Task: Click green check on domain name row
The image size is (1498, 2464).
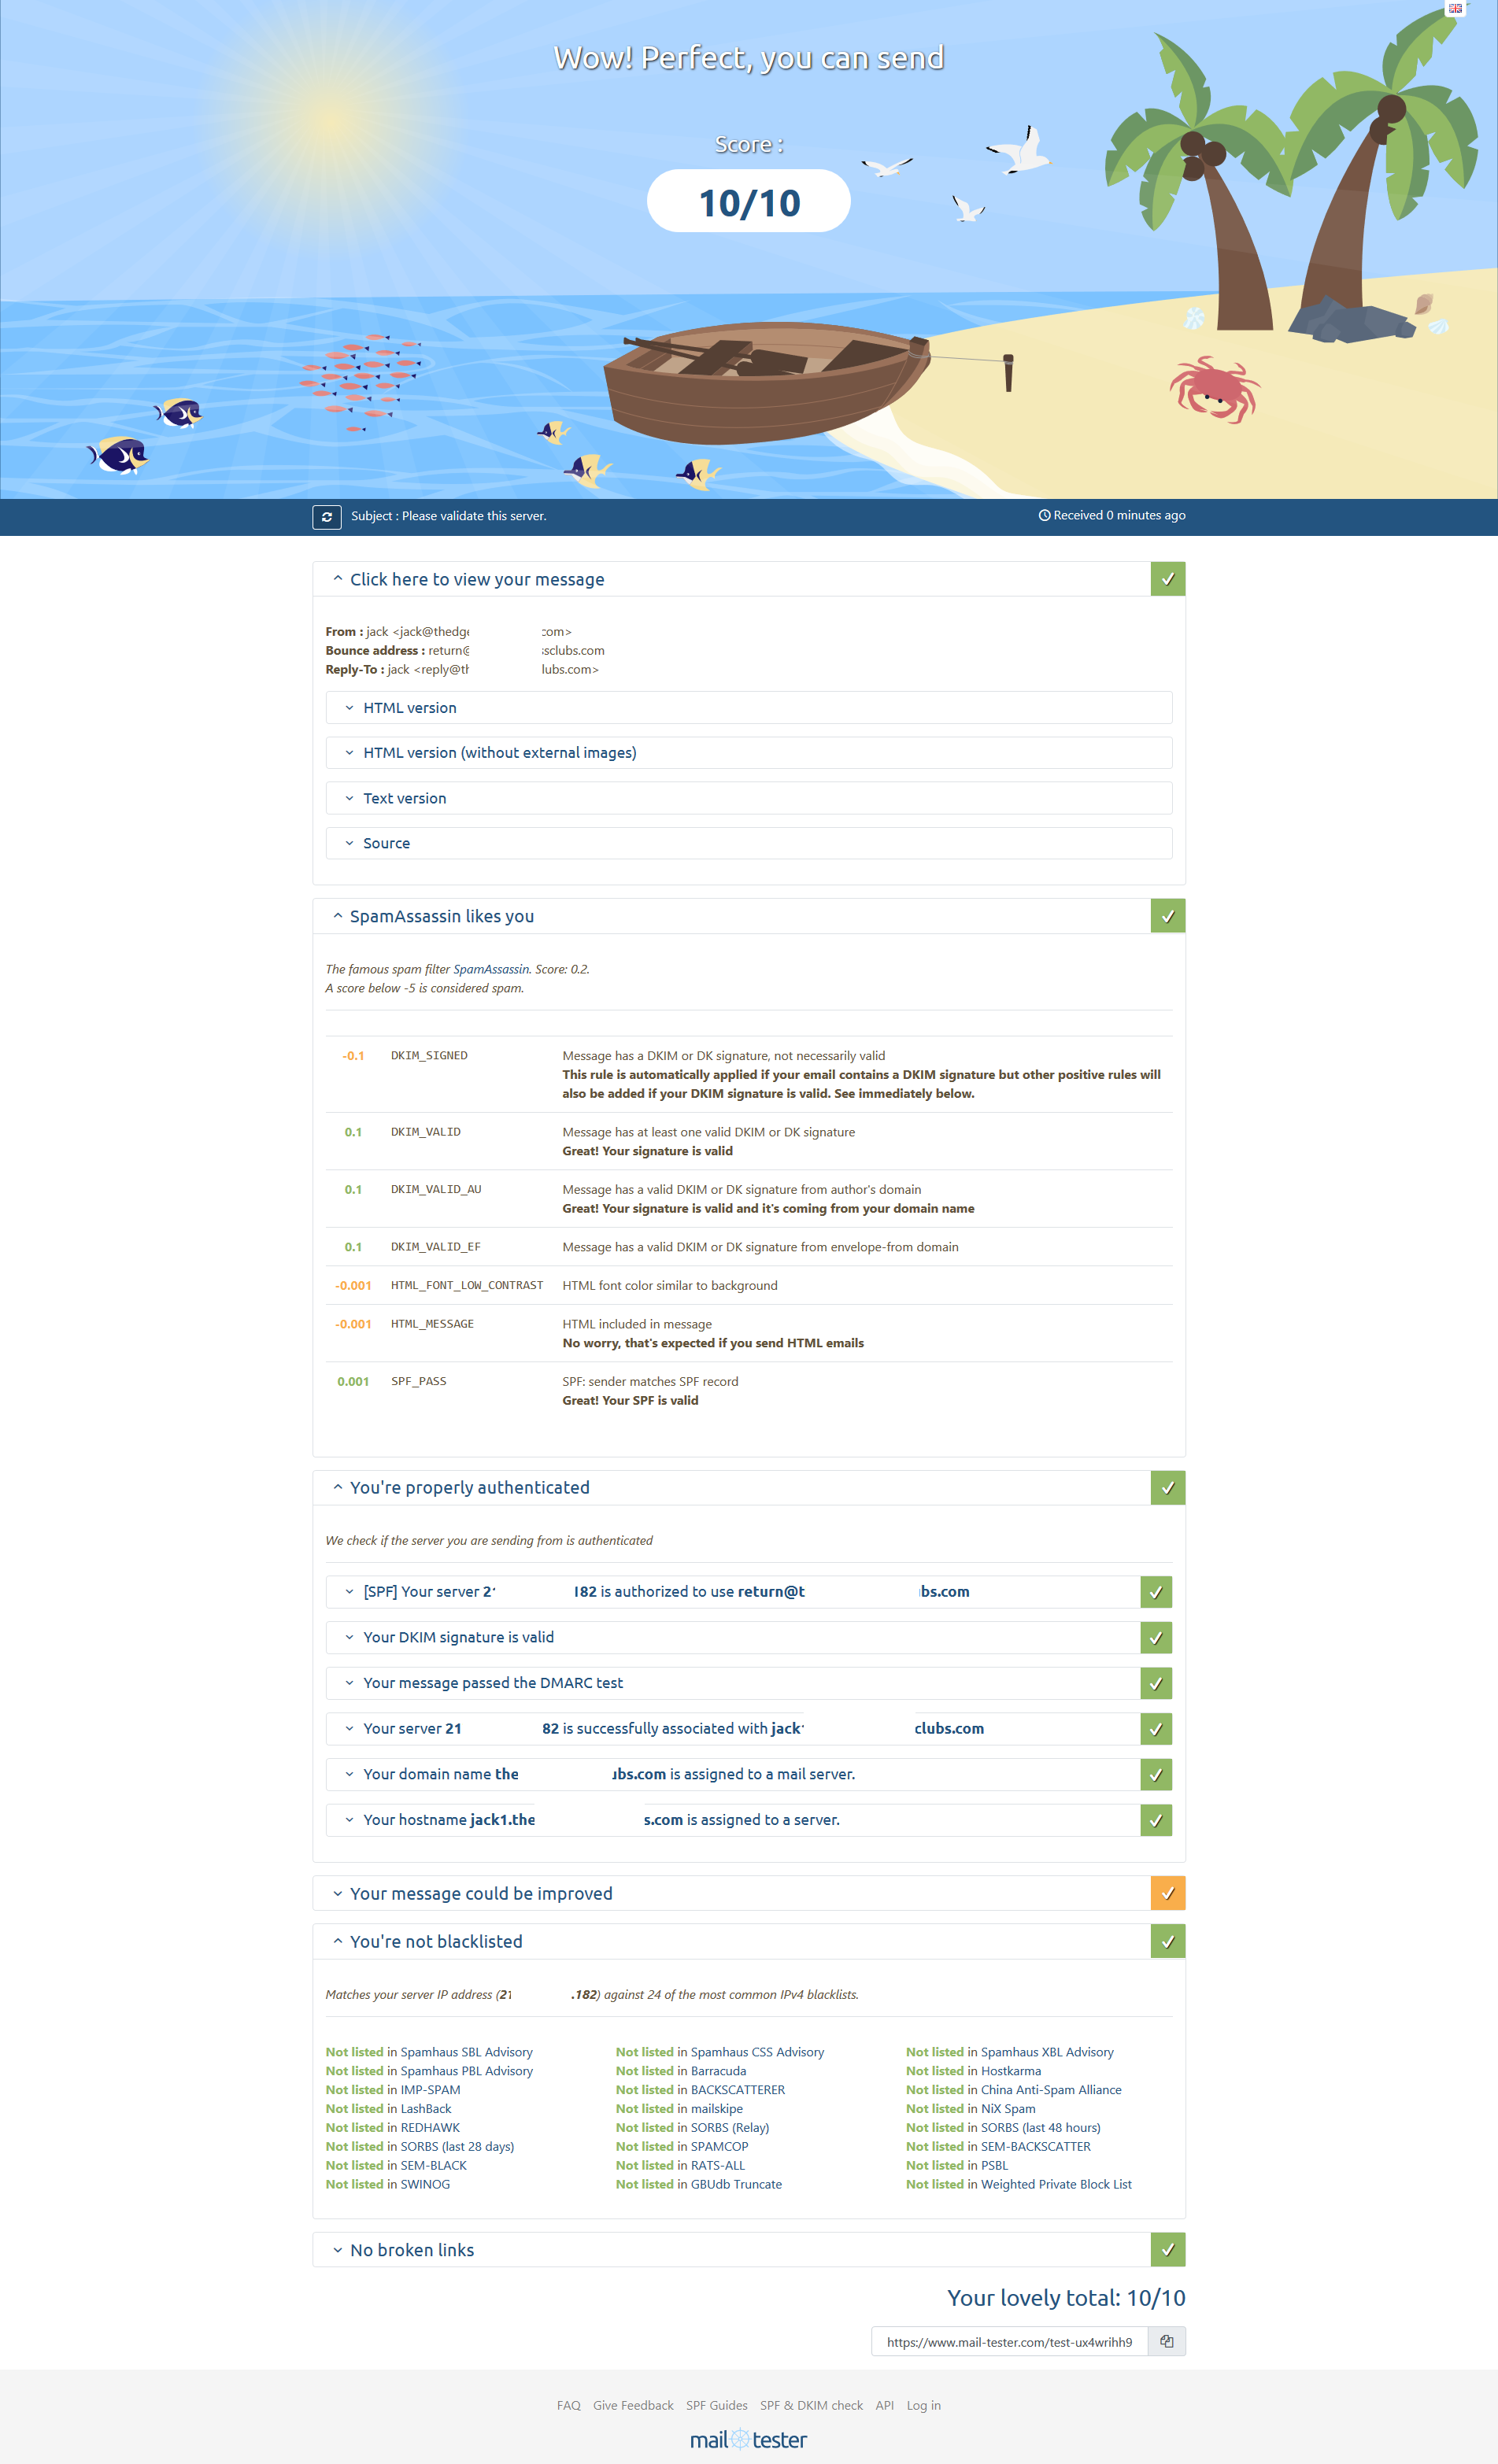Action: point(1156,1775)
